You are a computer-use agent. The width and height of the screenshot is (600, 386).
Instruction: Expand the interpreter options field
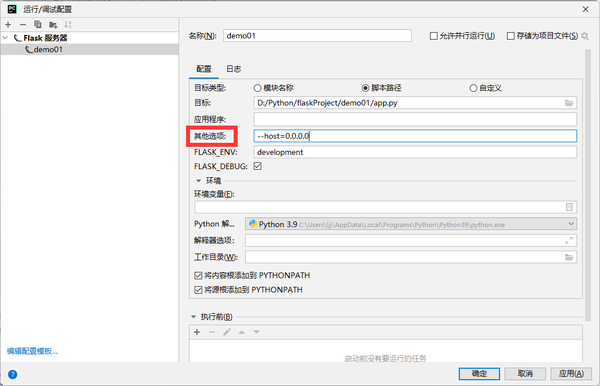click(569, 240)
